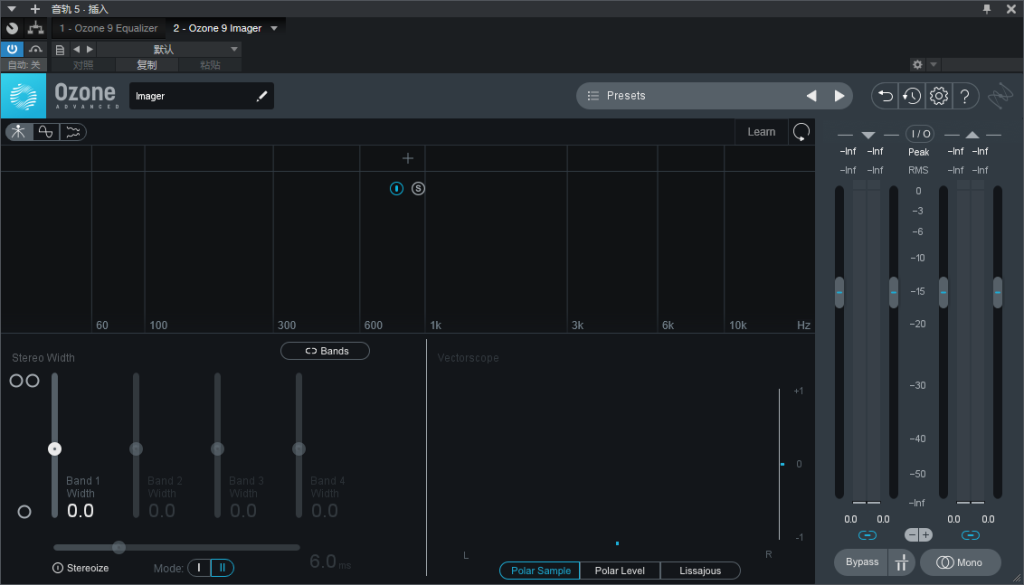Click the routing icon beside plugin tabs
The width and height of the screenshot is (1024, 585).
point(35,28)
